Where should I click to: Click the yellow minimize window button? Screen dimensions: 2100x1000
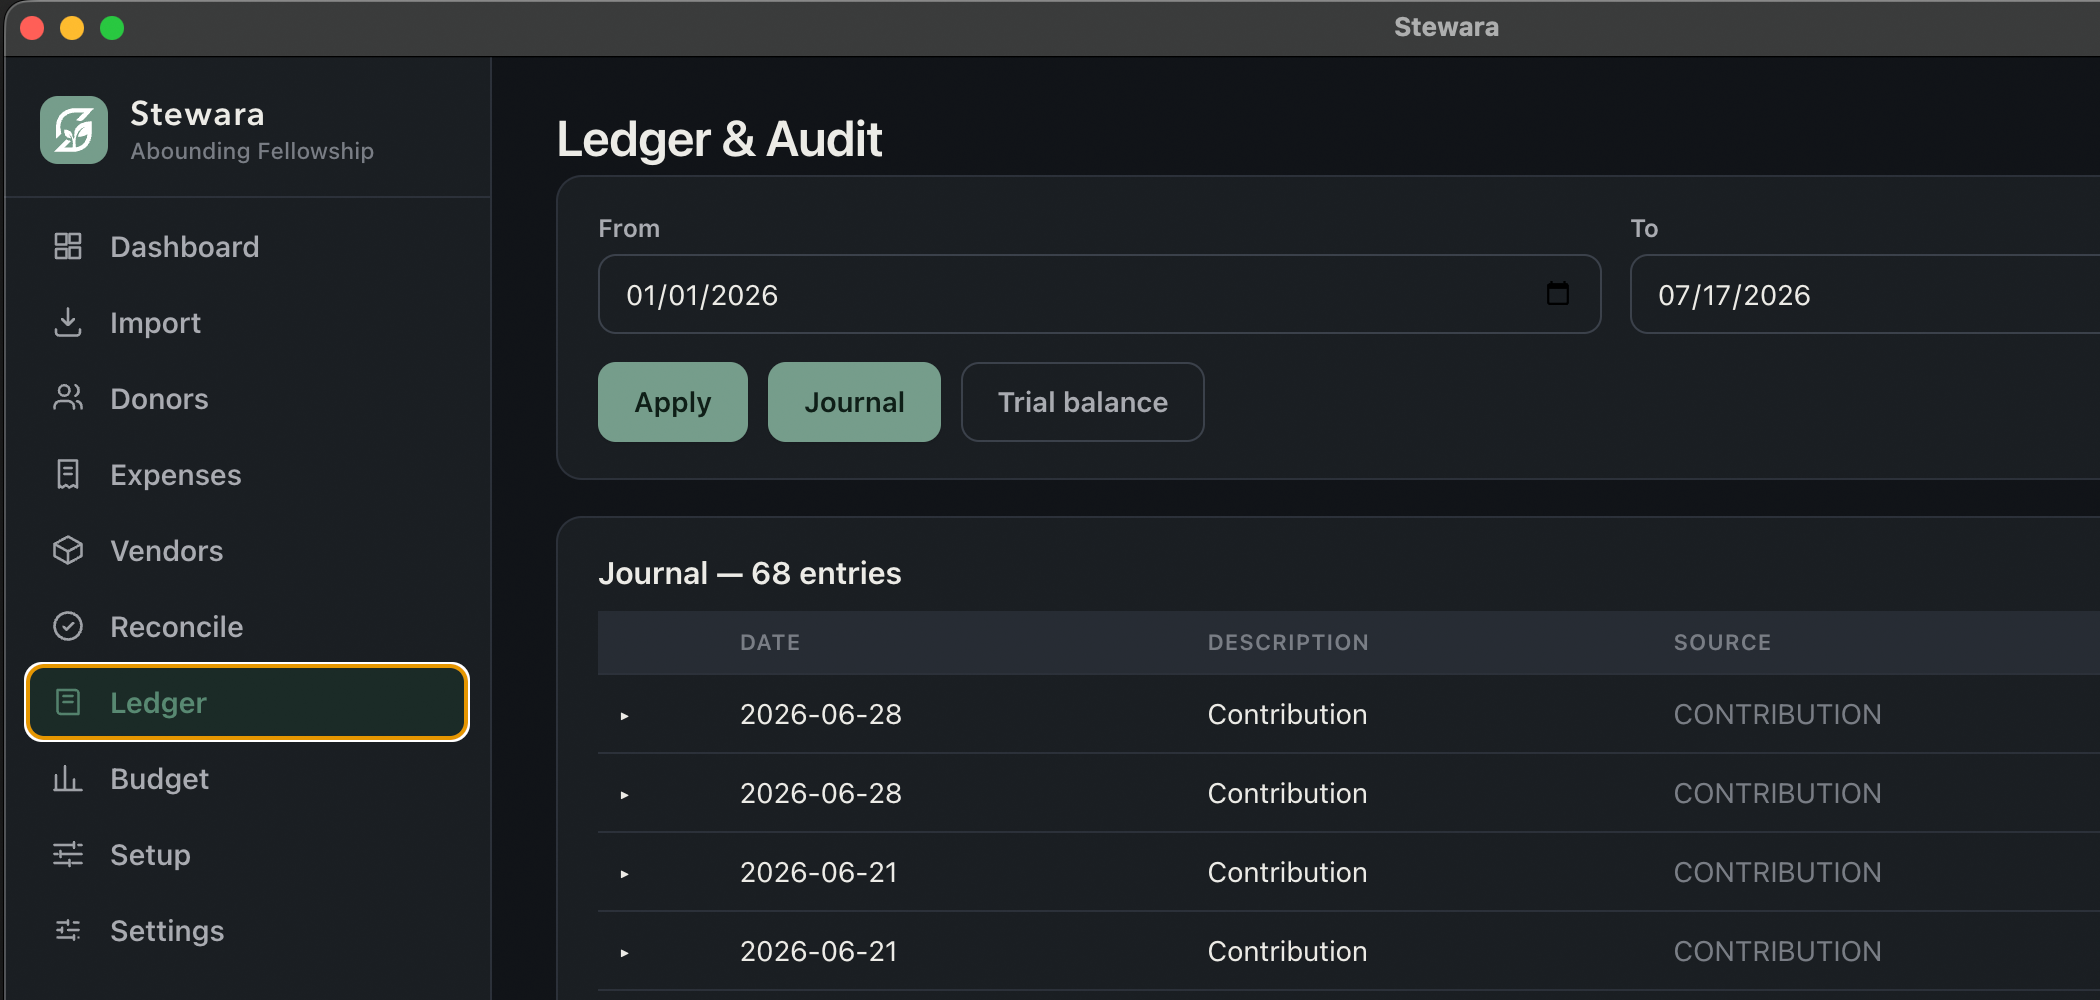pos(72,28)
